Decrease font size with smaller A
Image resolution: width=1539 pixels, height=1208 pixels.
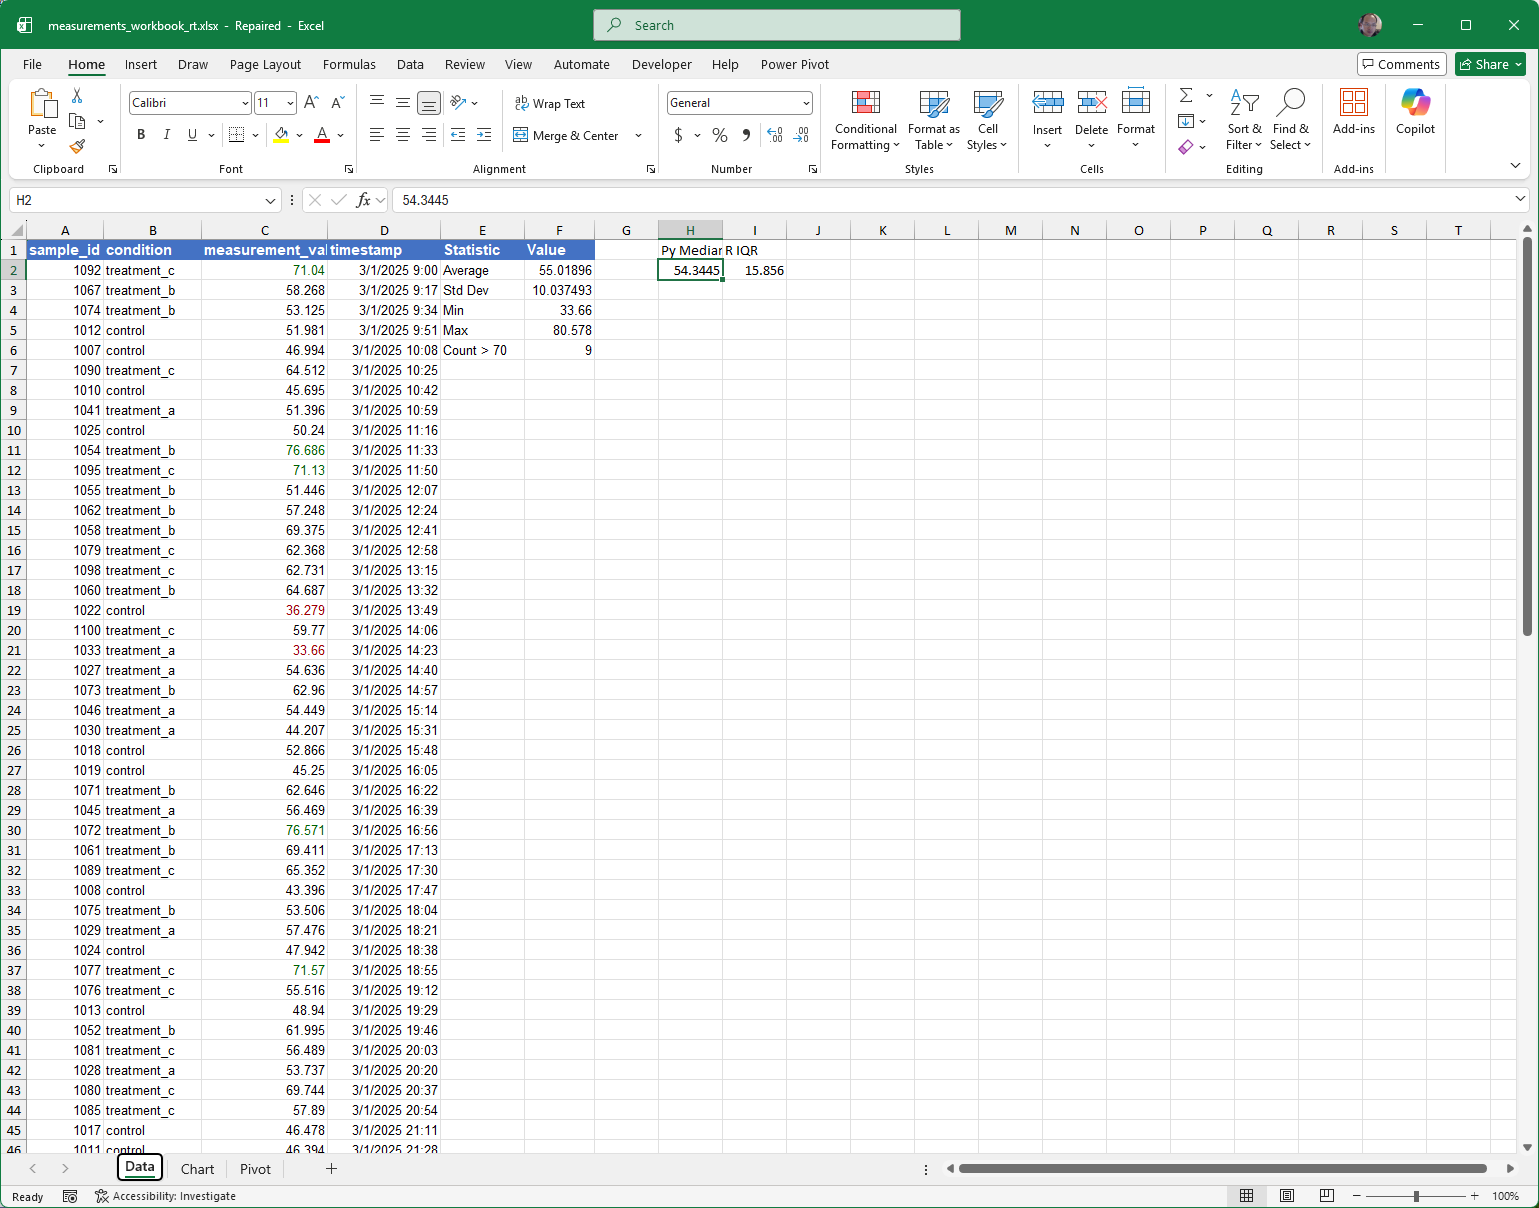pos(337,102)
